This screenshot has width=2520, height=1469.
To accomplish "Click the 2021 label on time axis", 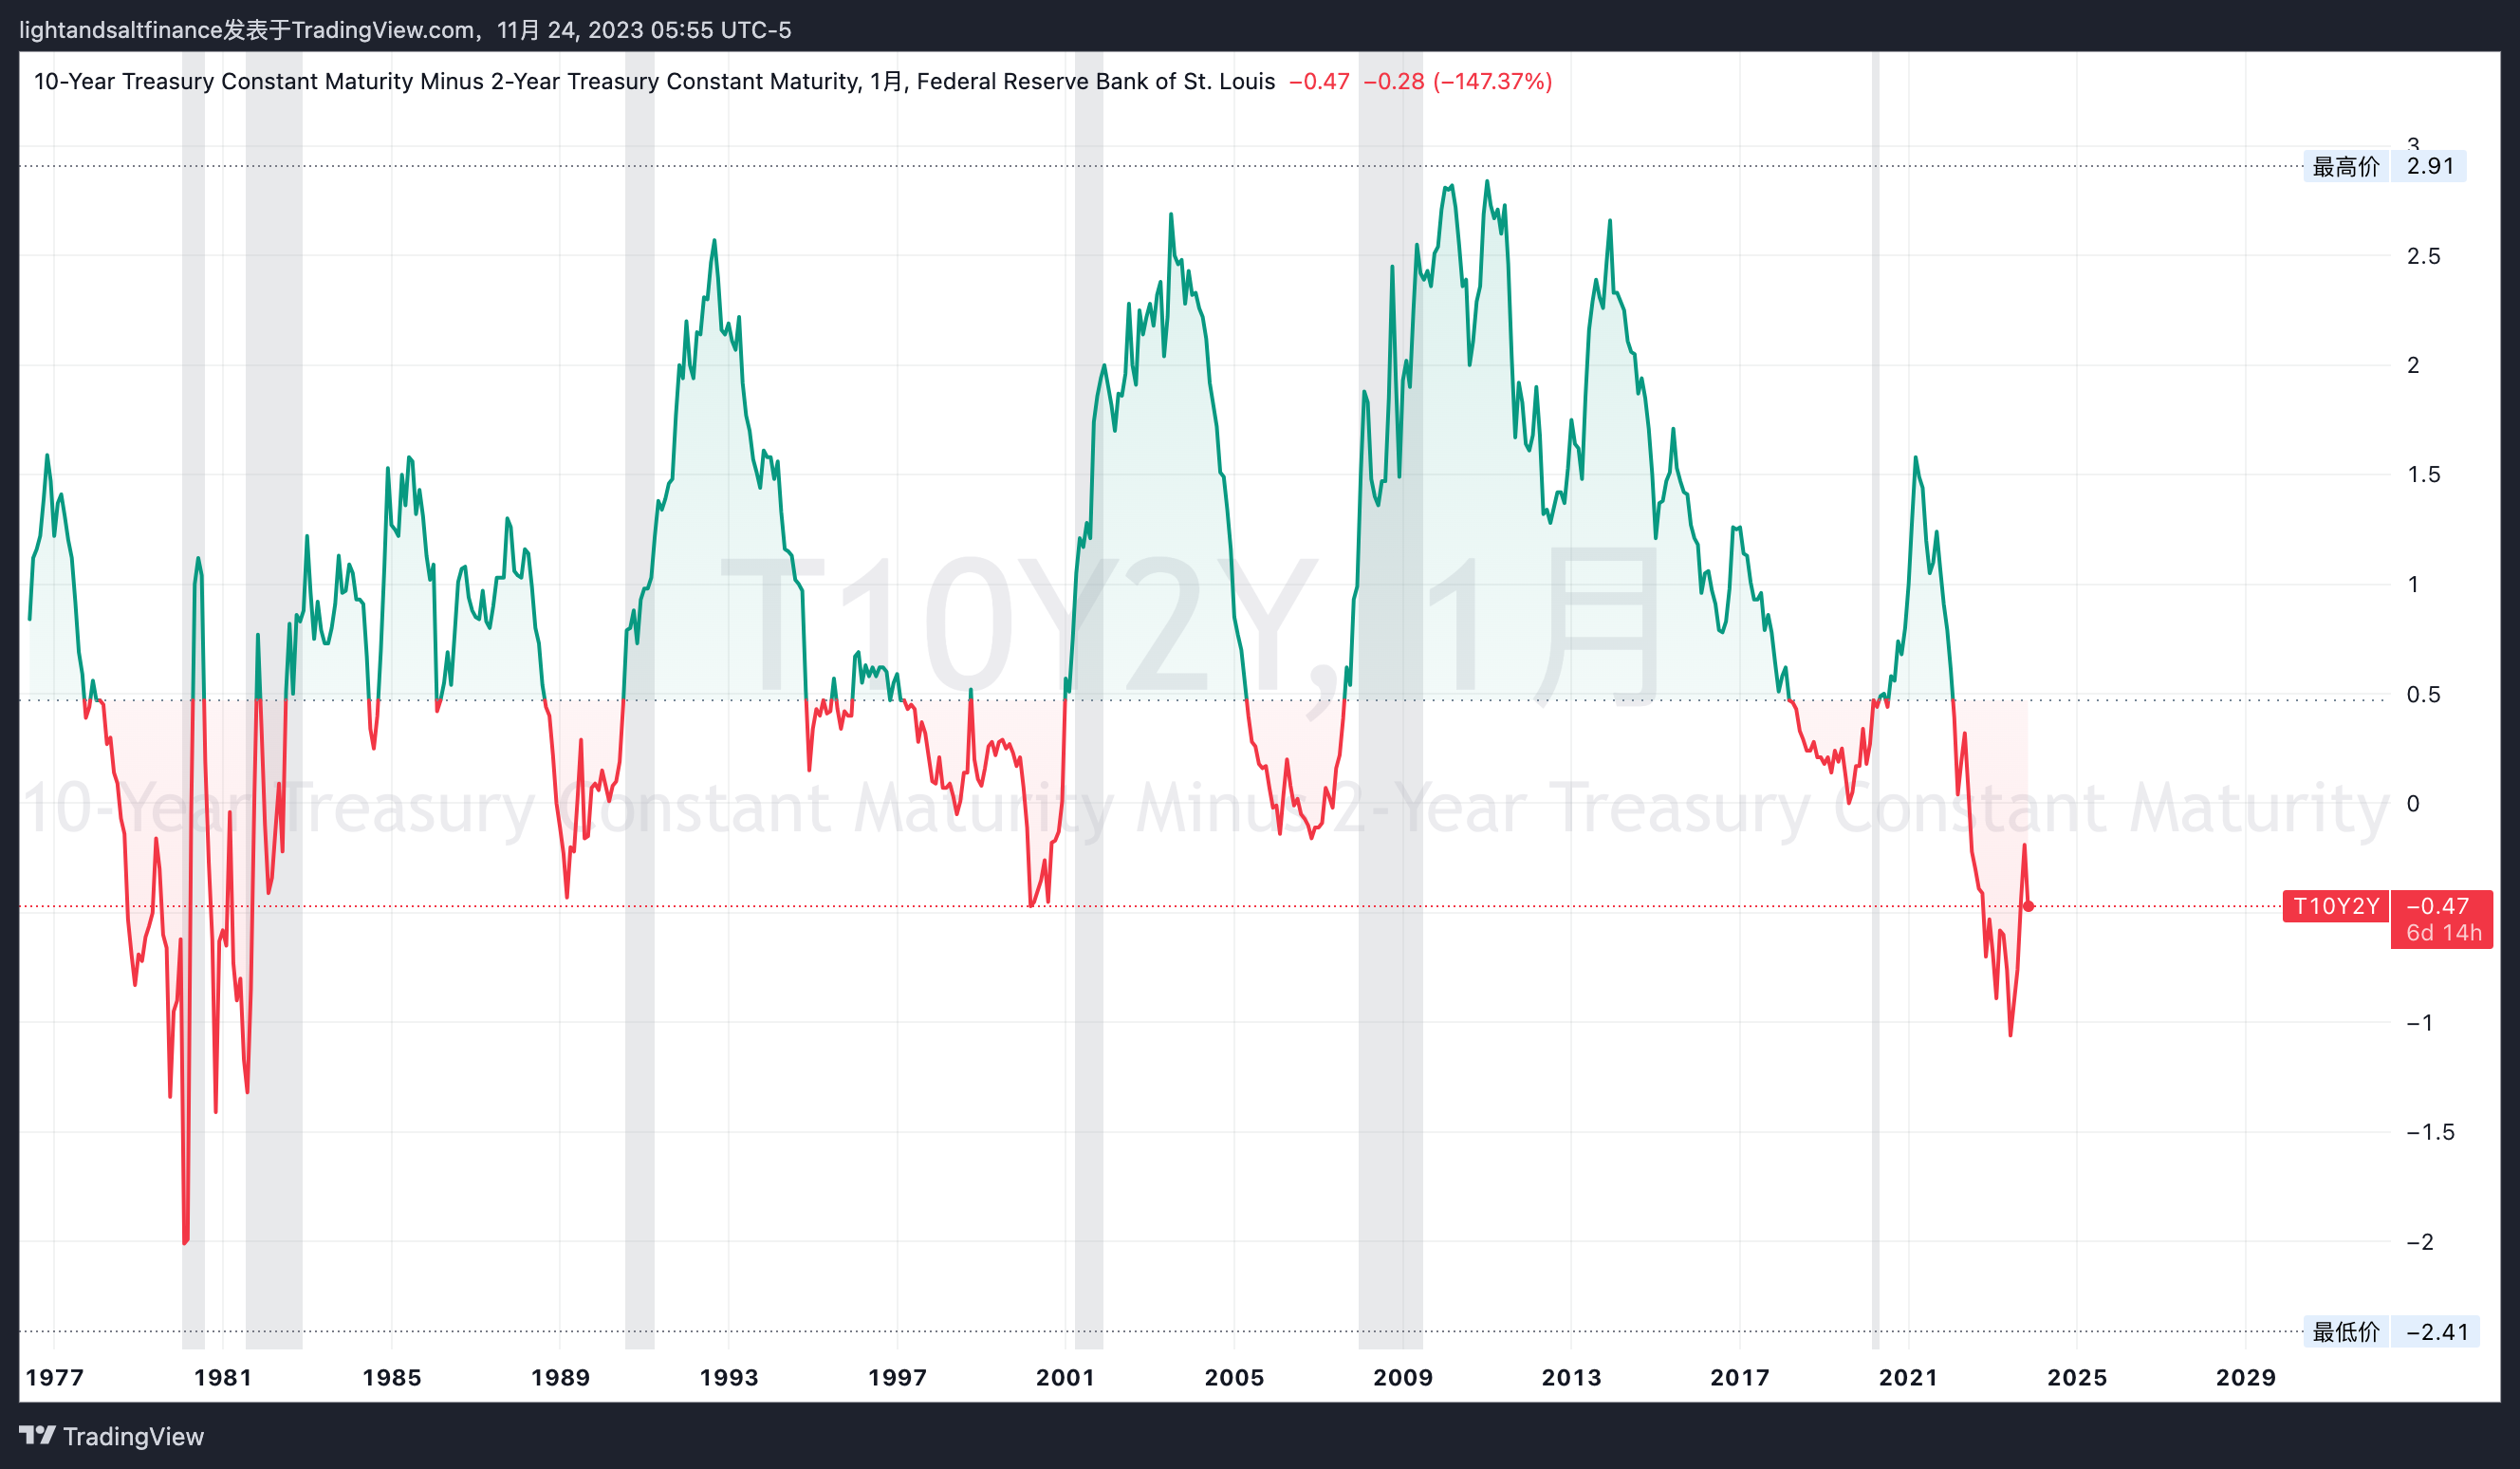I will [x=1908, y=1377].
